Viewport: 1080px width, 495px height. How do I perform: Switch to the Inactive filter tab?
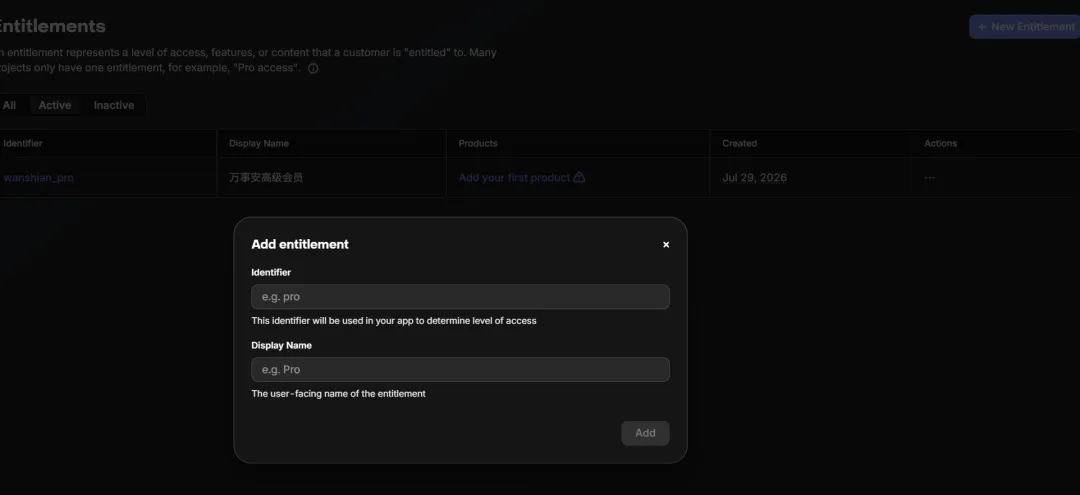pos(114,105)
